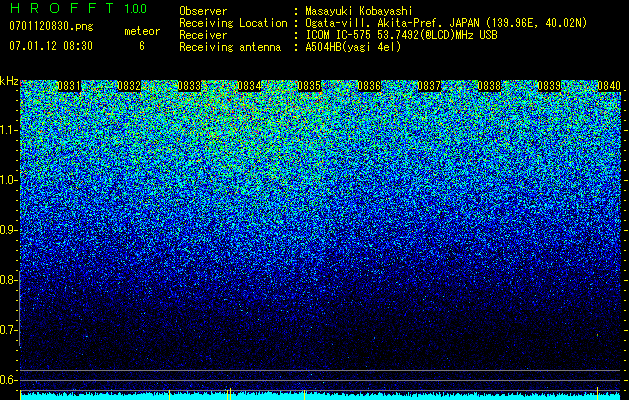Jump to the 0840 time marker

609,86
